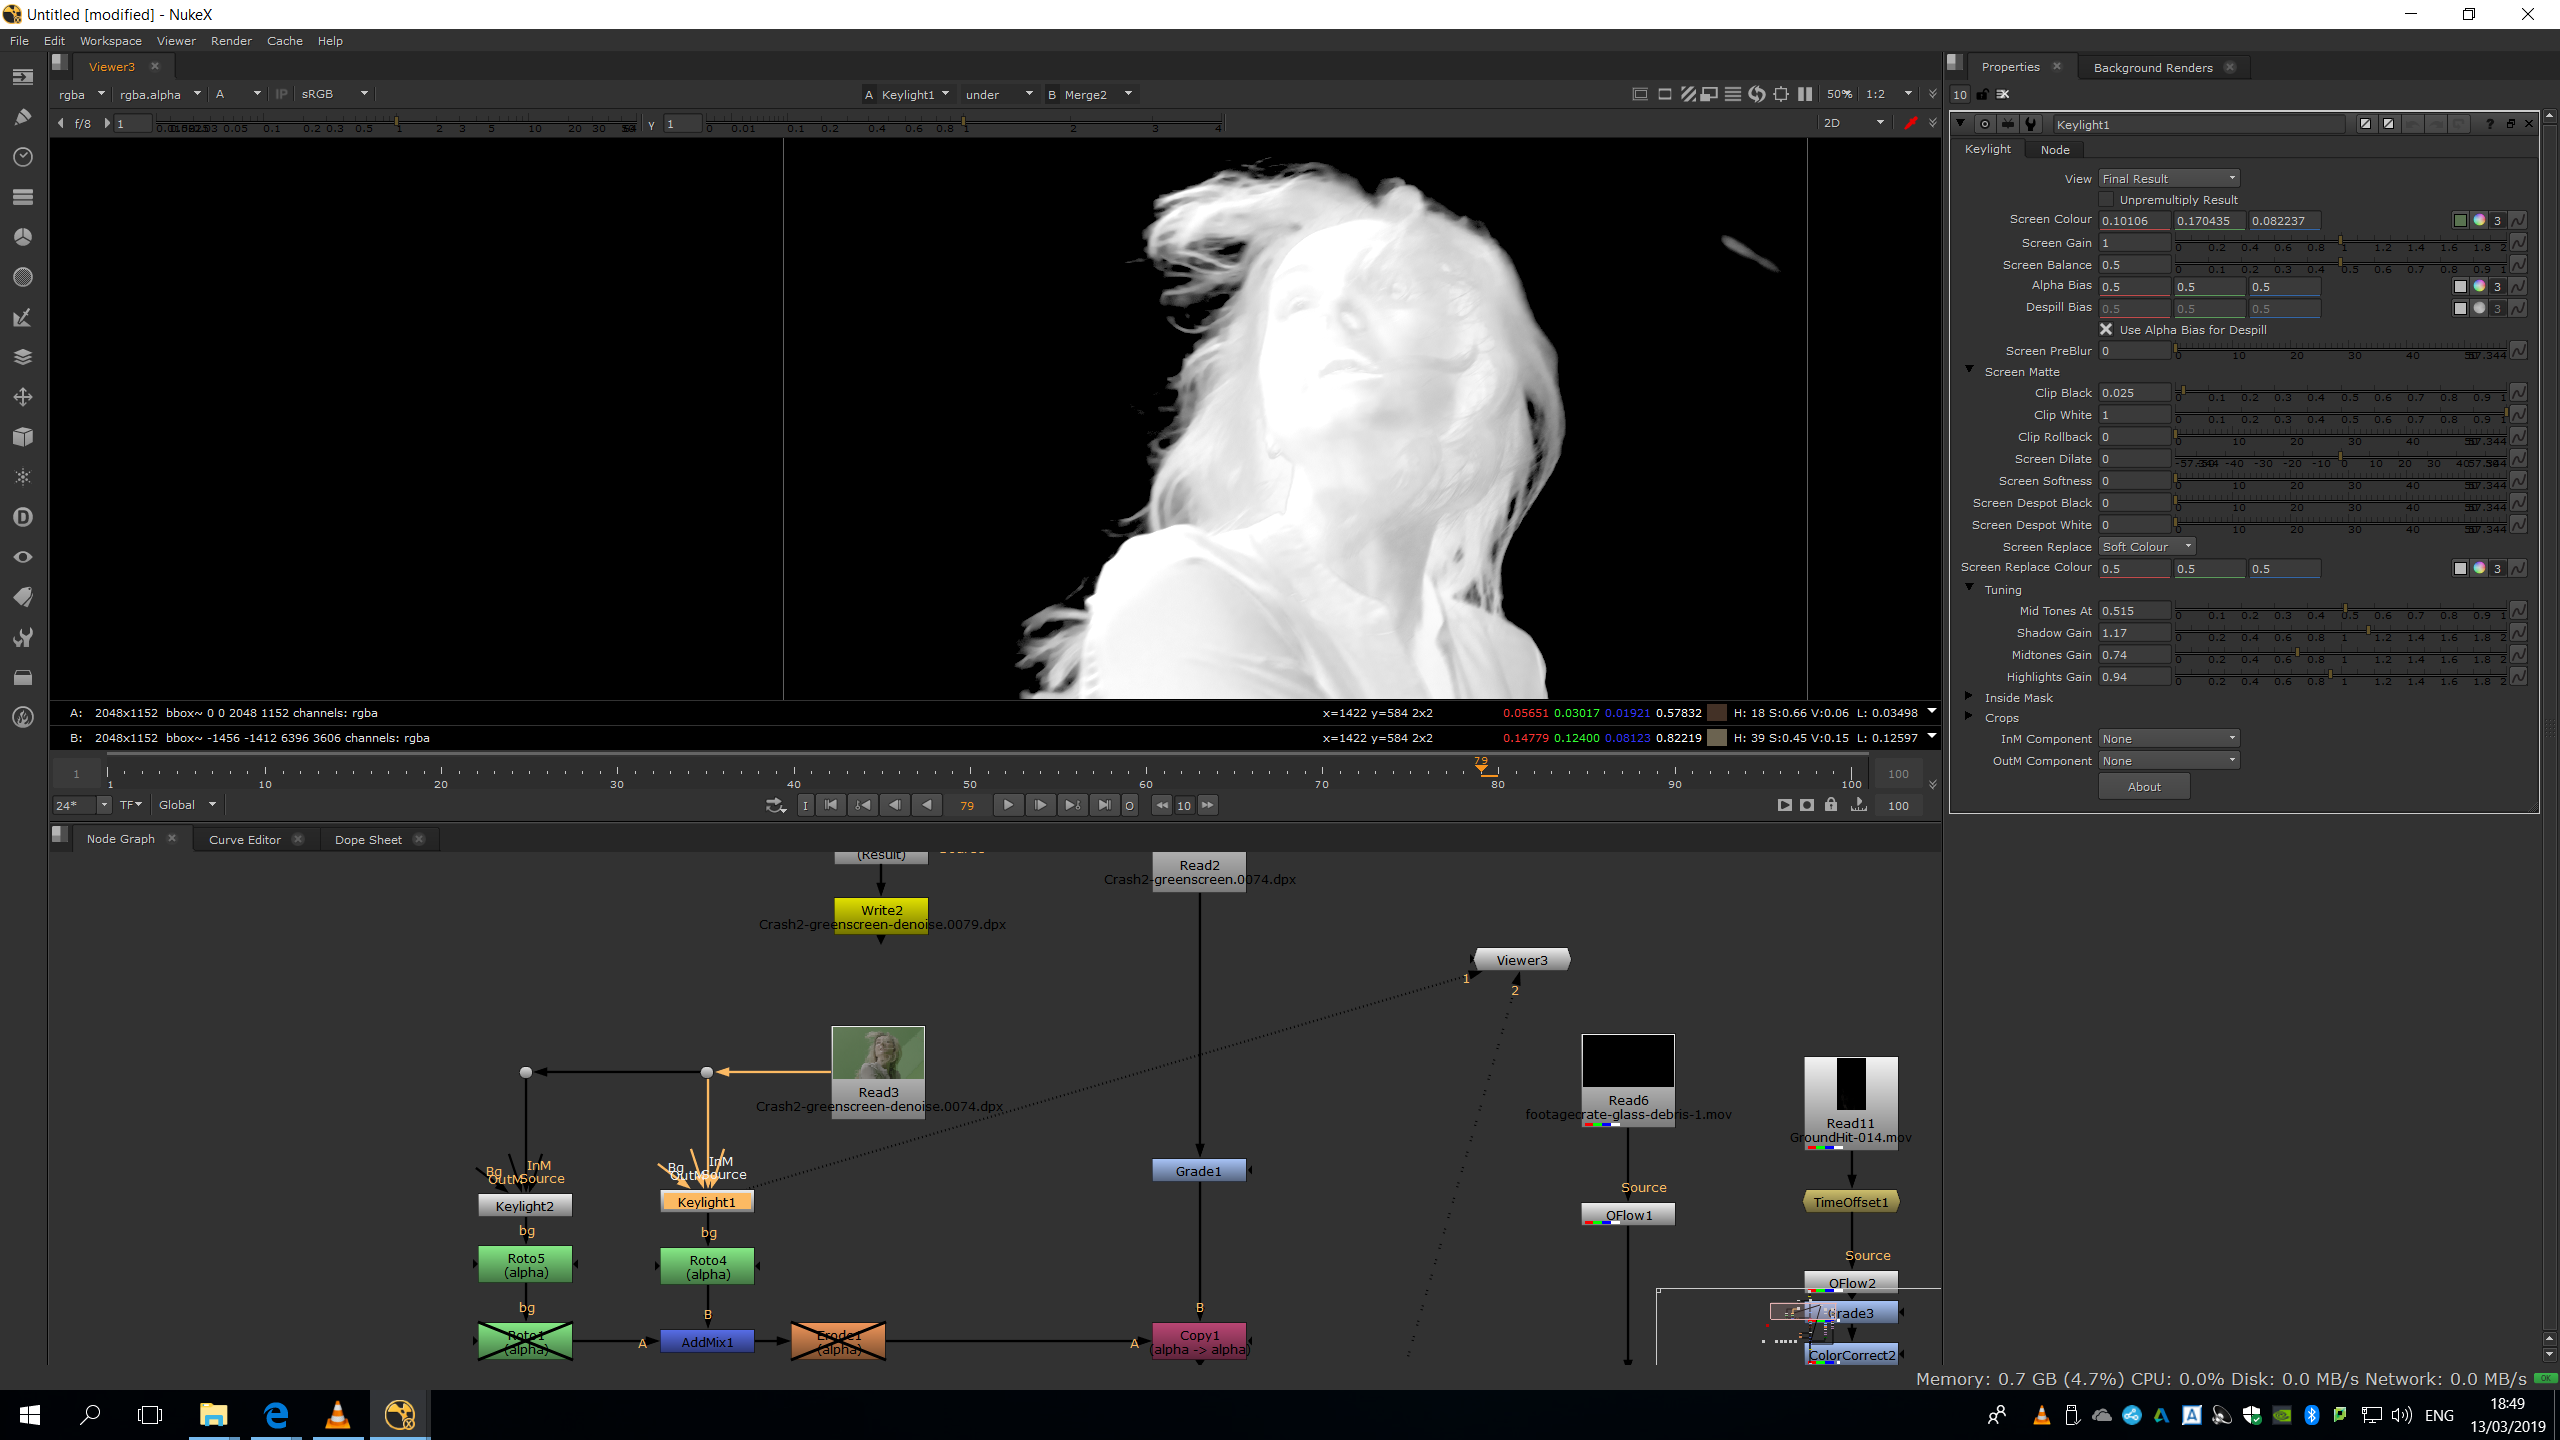Click the About button
Screen dimensions: 2560x1440
click(2143, 786)
